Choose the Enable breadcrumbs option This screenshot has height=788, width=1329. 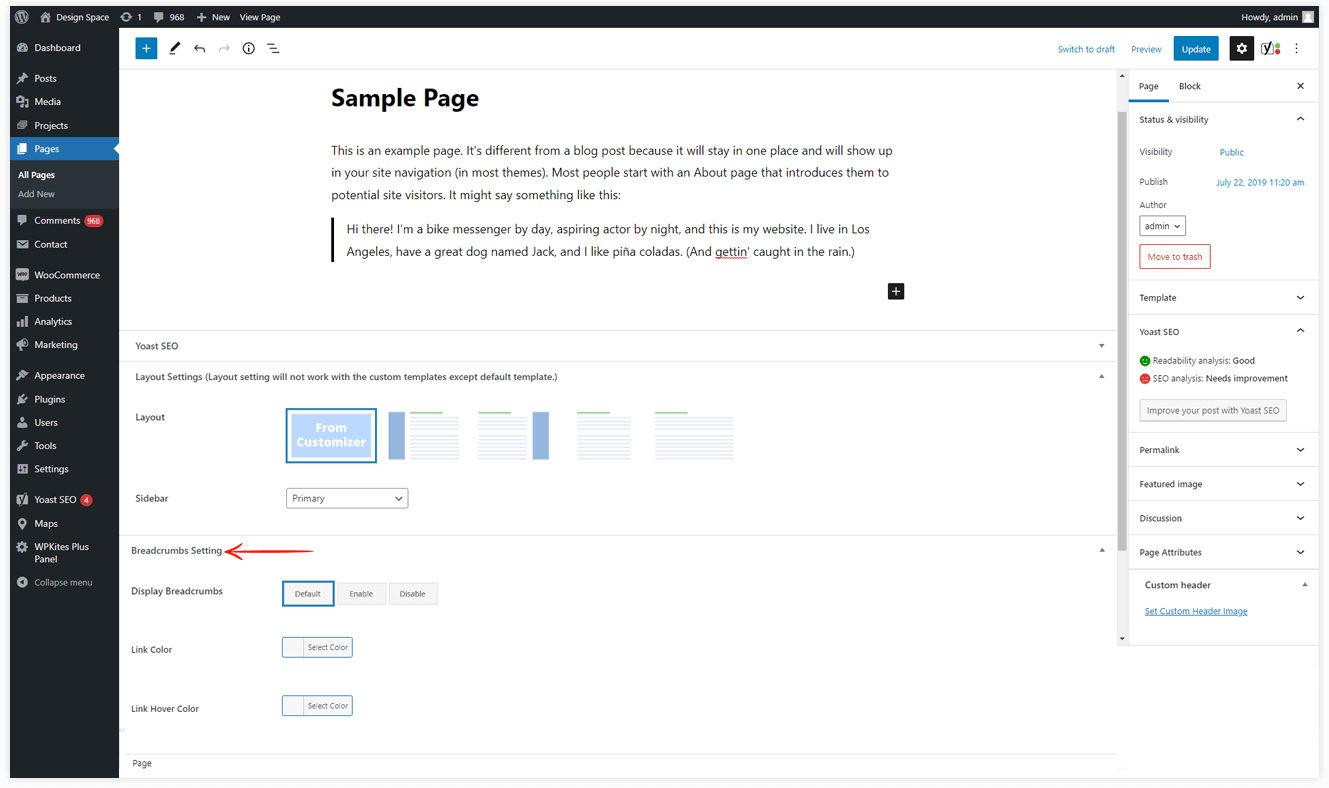tap(361, 594)
